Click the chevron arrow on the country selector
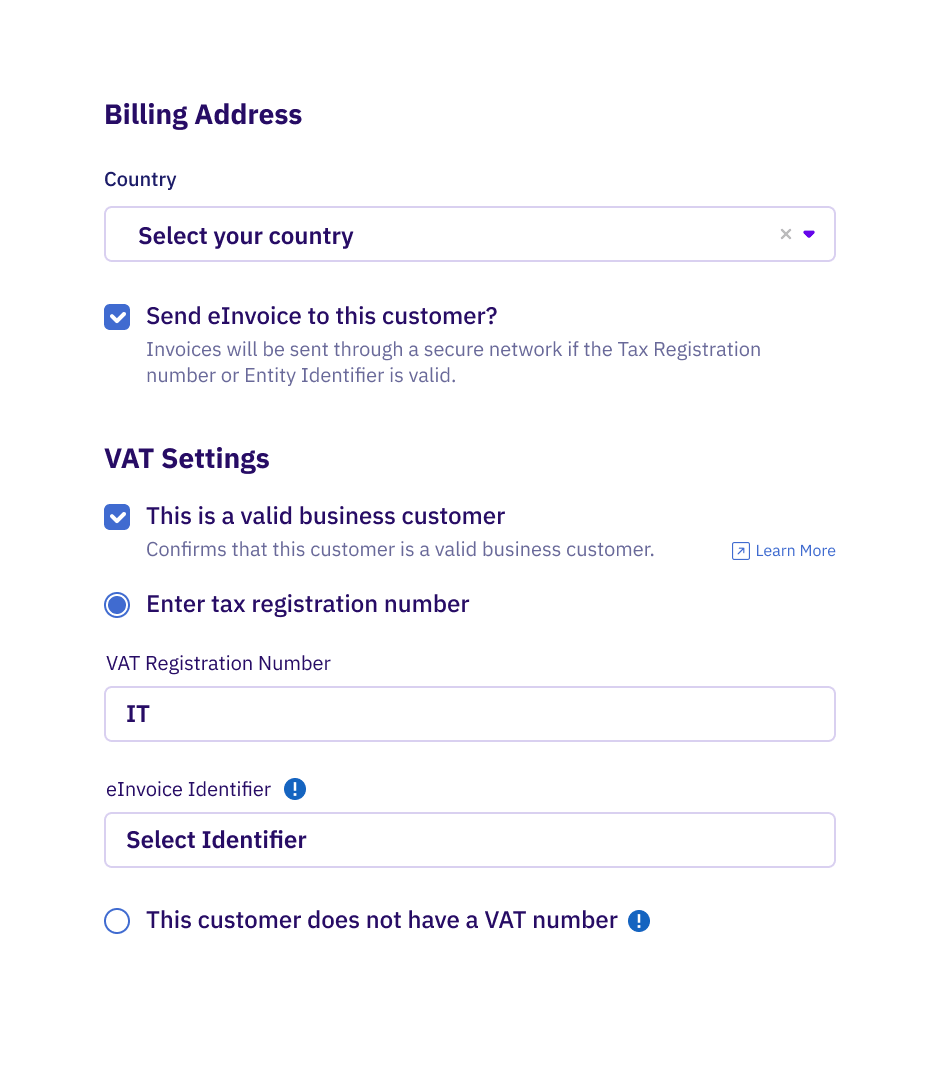 point(808,234)
